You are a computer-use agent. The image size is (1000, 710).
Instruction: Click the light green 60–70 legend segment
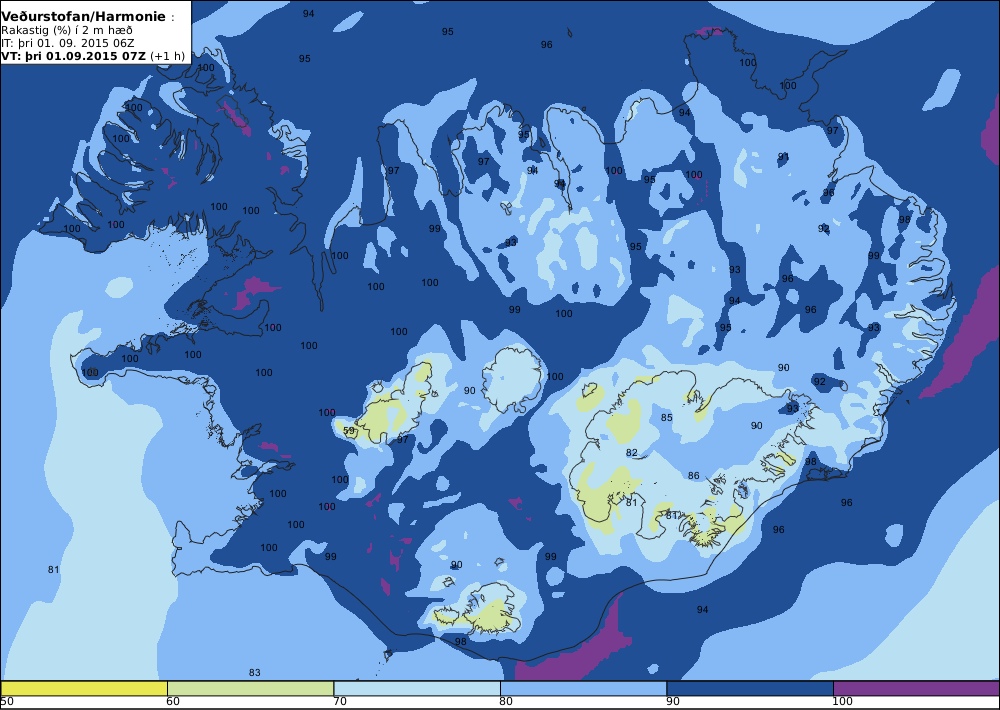point(250,688)
